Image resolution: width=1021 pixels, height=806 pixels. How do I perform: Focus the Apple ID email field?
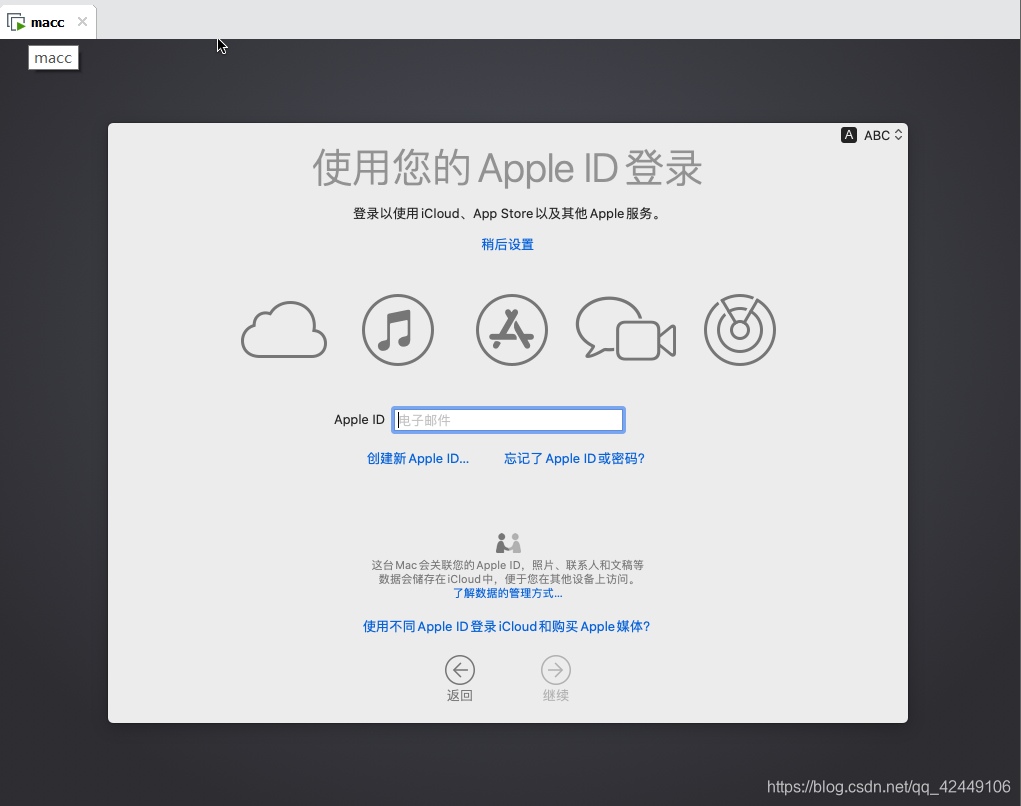(x=508, y=420)
